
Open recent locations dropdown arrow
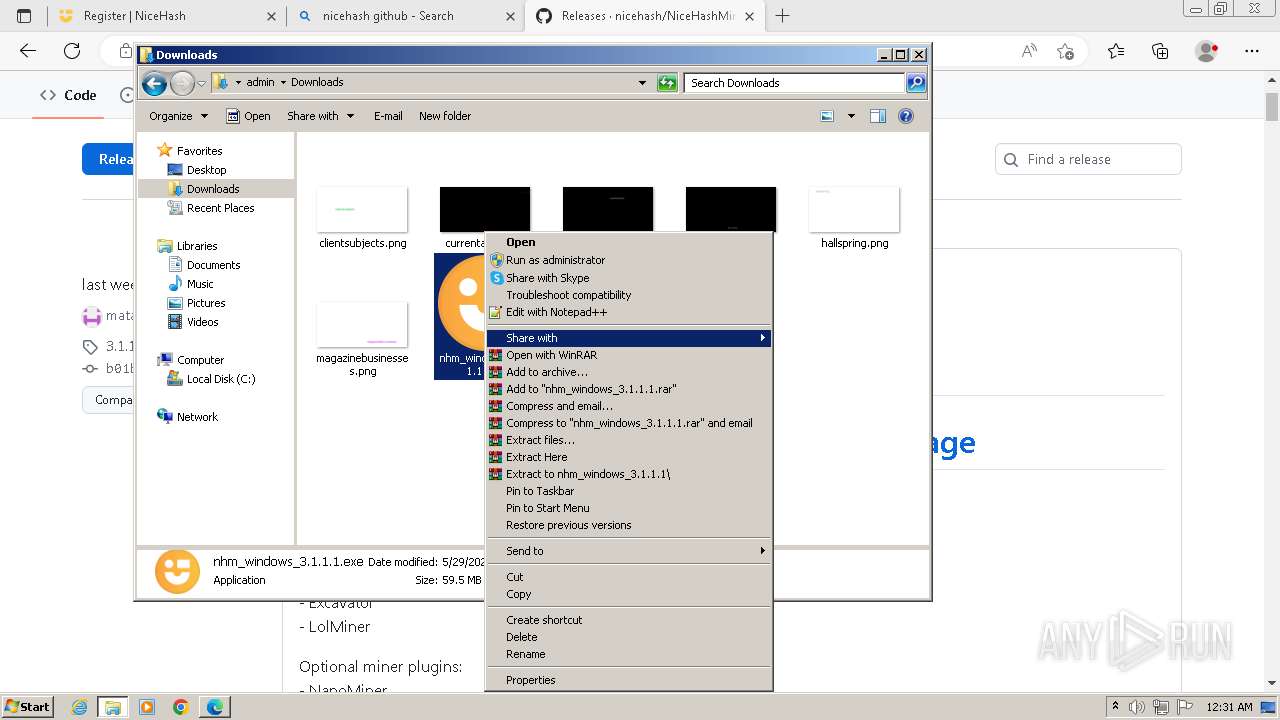click(x=201, y=83)
